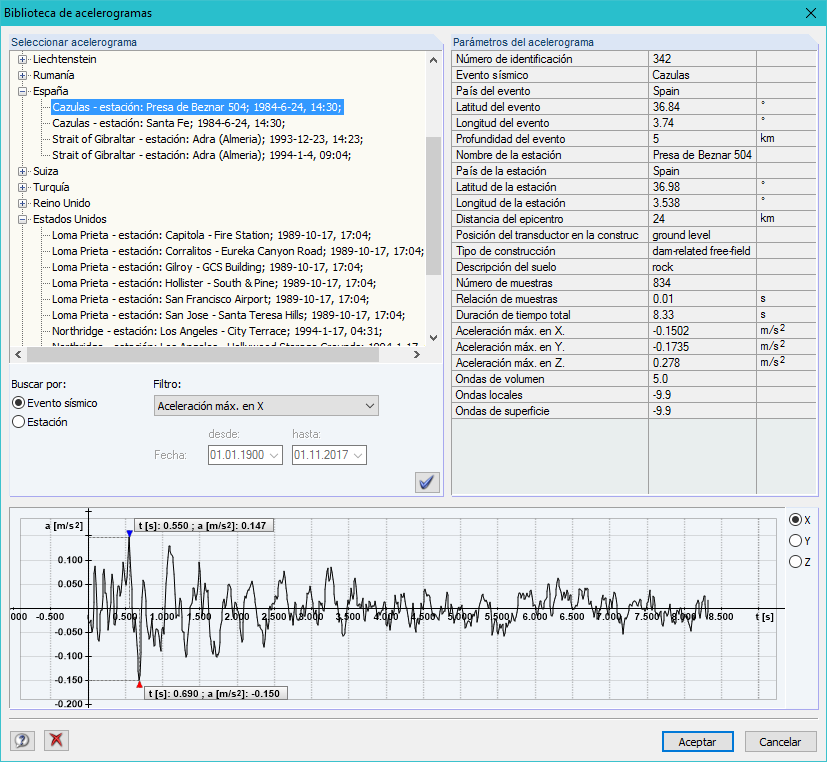
Task: Open the Filtro dropdown Aceleración máx. en X
Action: [x=266, y=406]
